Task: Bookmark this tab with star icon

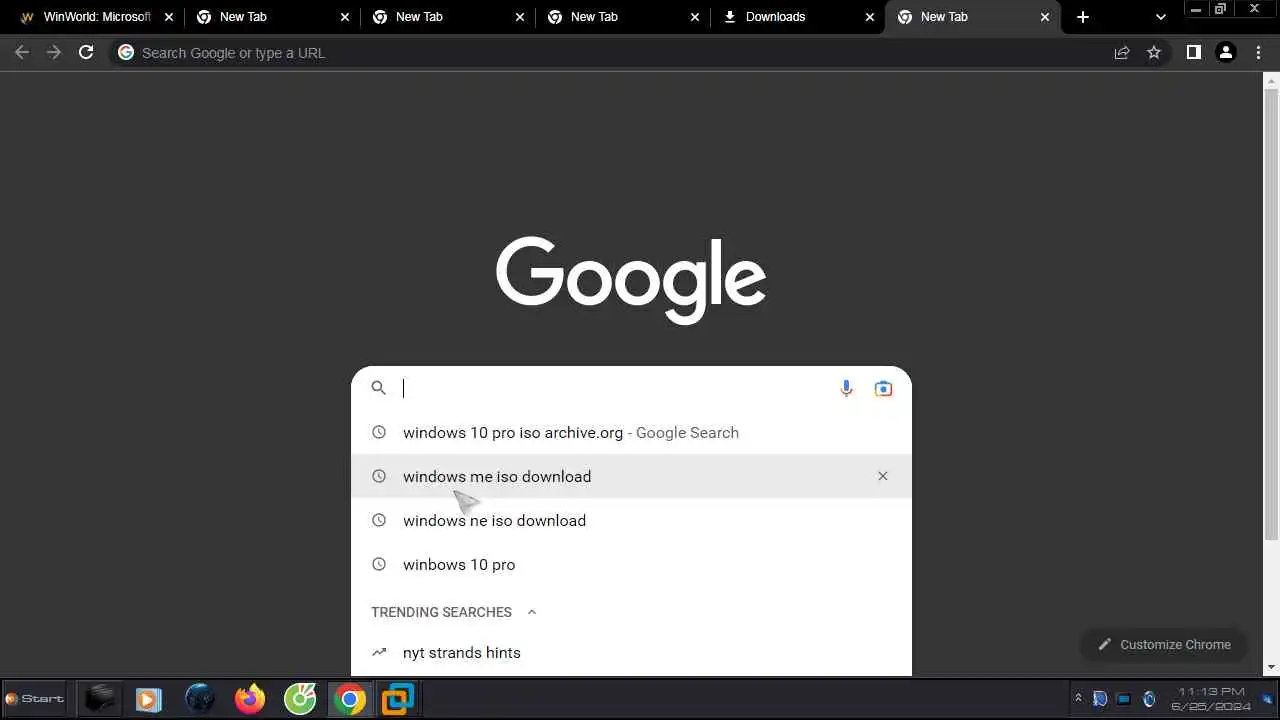Action: coord(1154,53)
